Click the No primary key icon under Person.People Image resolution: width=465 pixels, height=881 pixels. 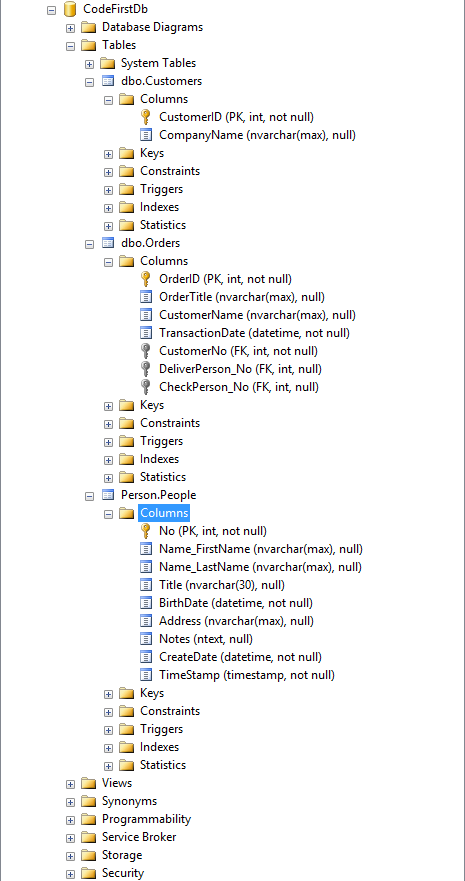[145, 531]
